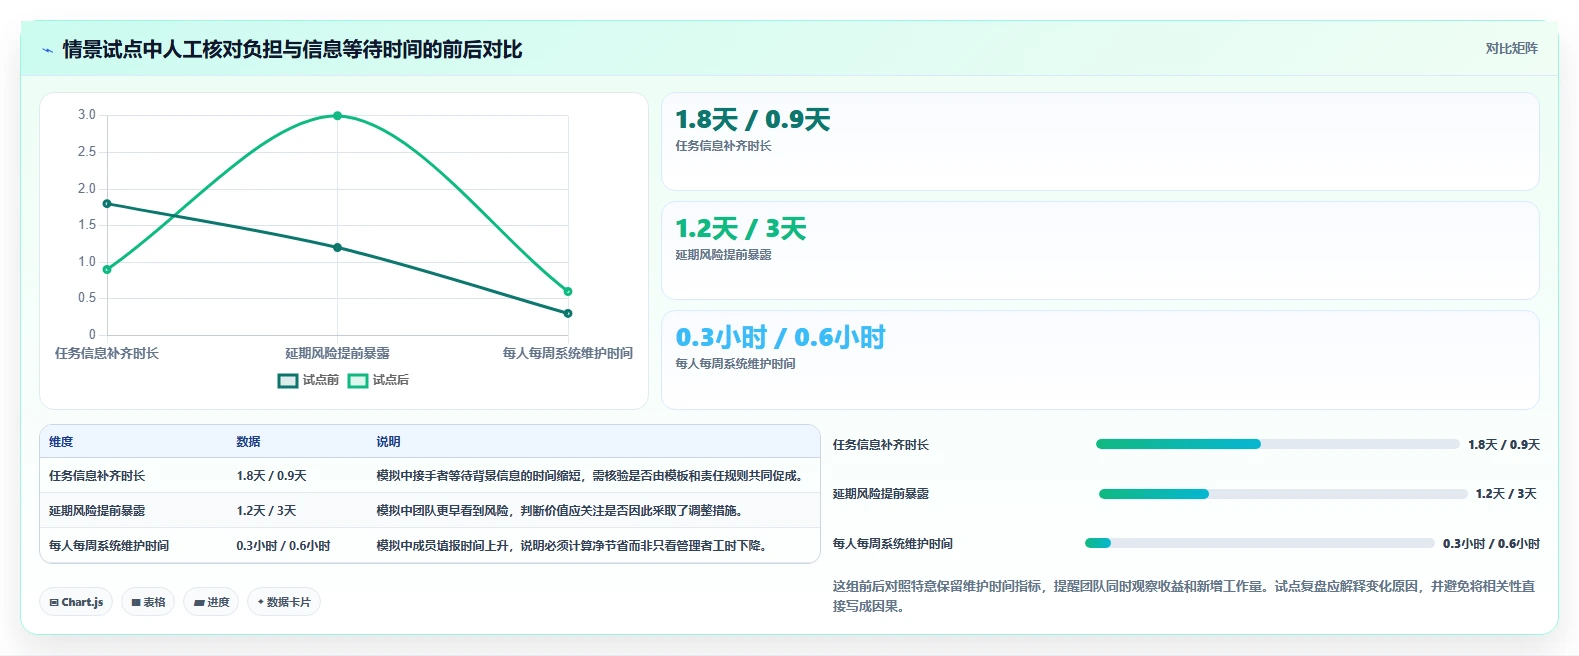Toggle the 试点后 legend swatch
The height and width of the screenshot is (656, 1579).
[x=358, y=381]
